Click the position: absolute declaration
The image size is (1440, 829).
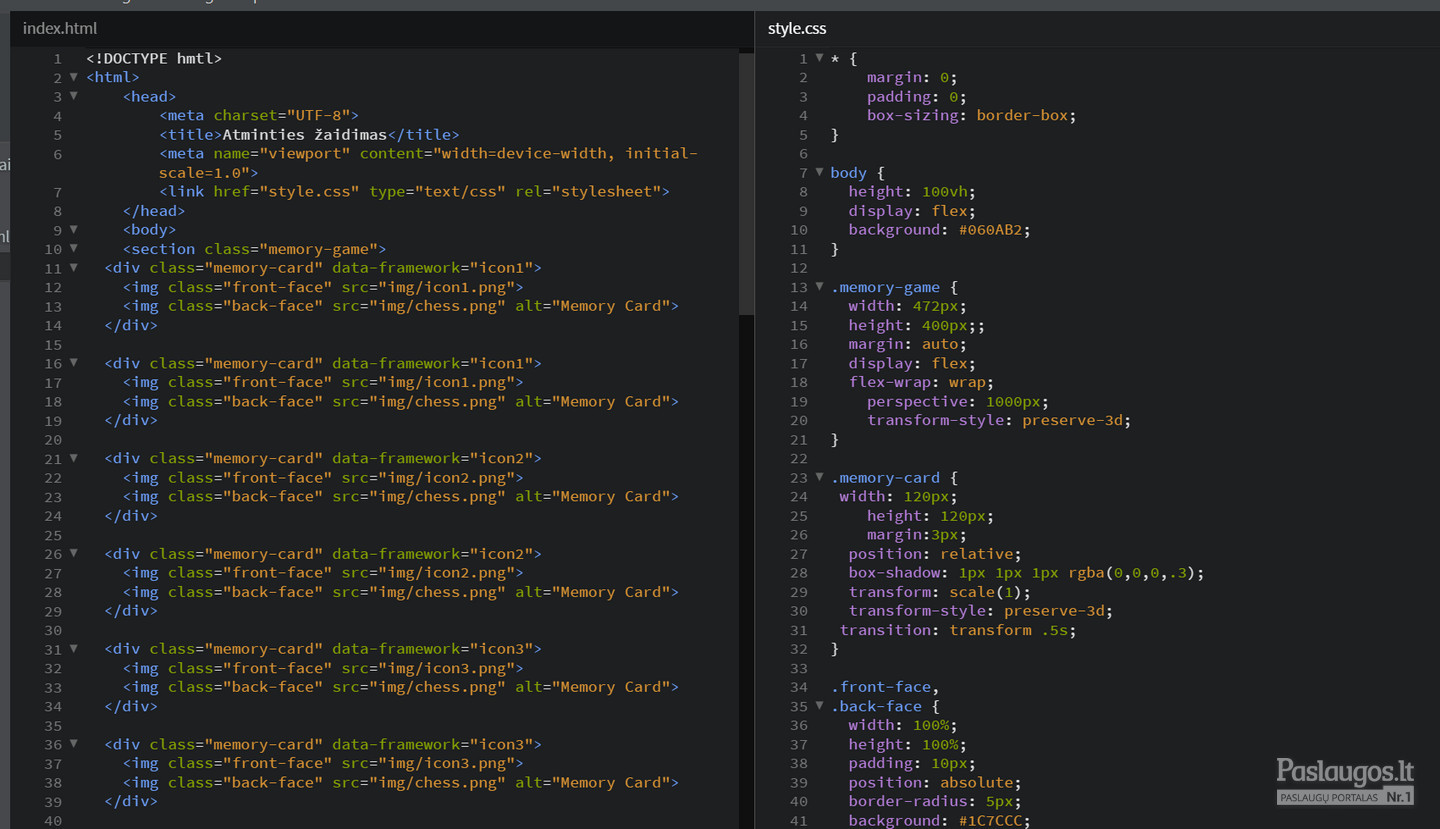coord(935,782)
